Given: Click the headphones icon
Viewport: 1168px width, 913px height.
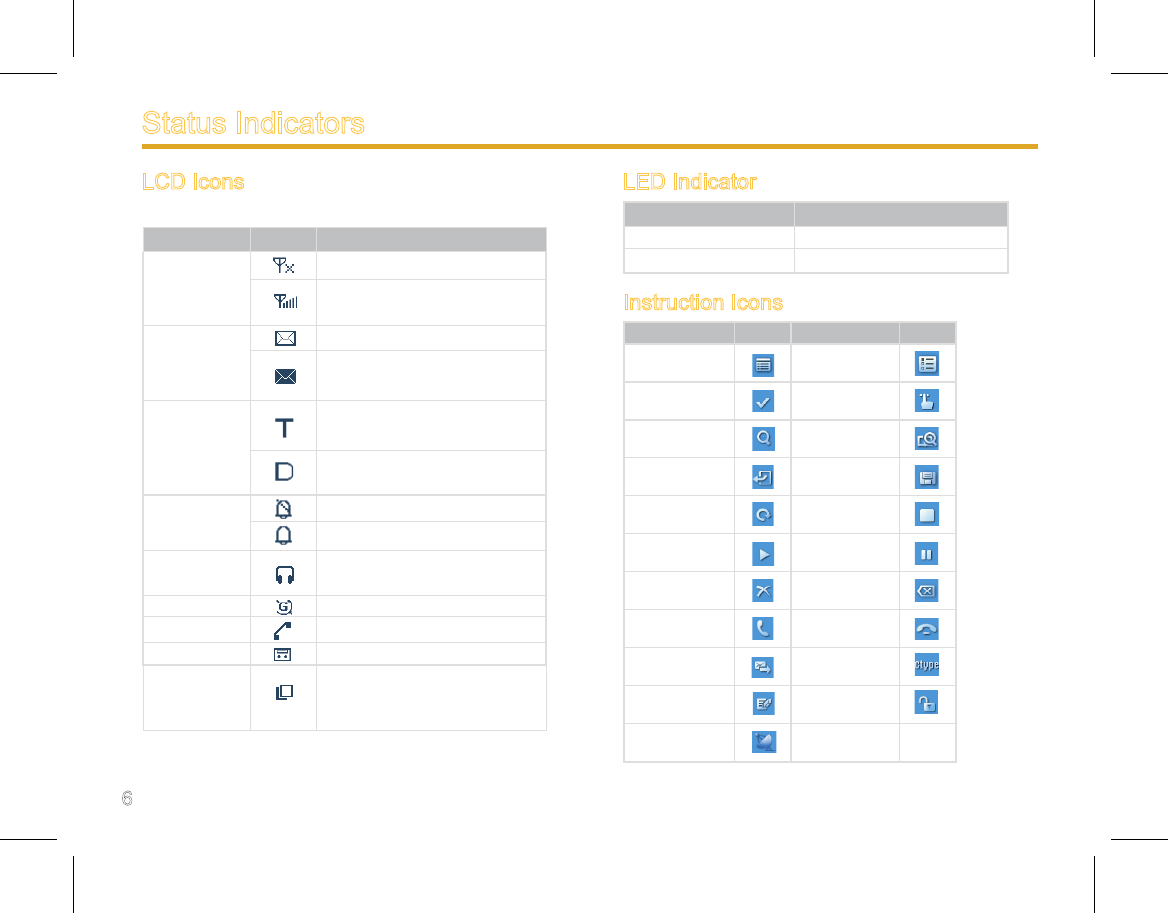Looking at the screenshot, I should 285,574.
